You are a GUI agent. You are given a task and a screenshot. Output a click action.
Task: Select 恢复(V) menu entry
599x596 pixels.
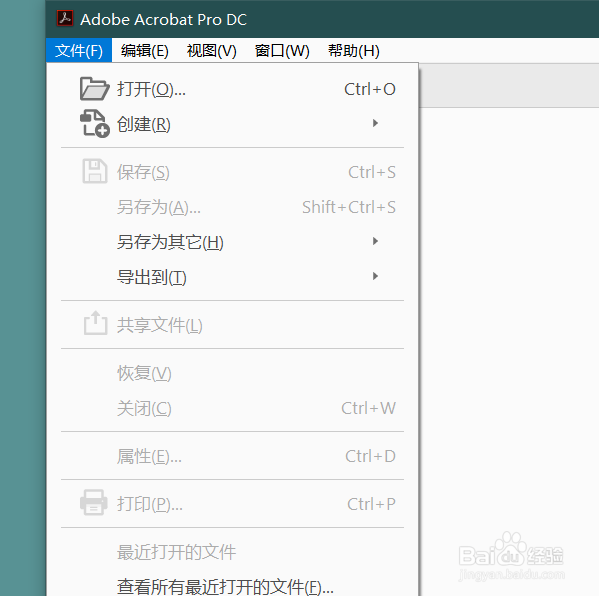(x=232, y=373)
